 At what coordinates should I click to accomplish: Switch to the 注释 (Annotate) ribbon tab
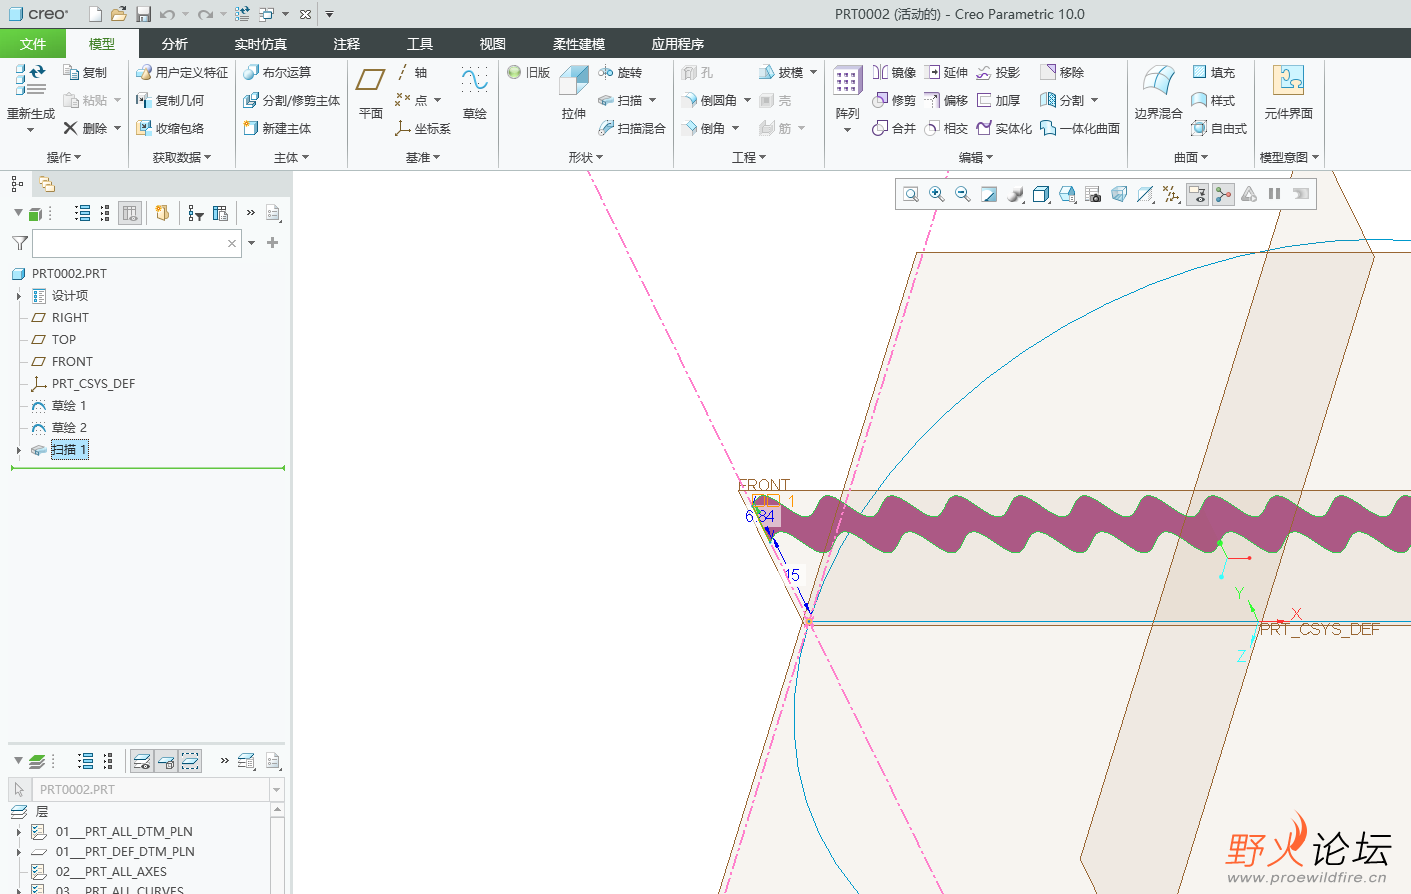pyautogui.click(x=347, y=44)
